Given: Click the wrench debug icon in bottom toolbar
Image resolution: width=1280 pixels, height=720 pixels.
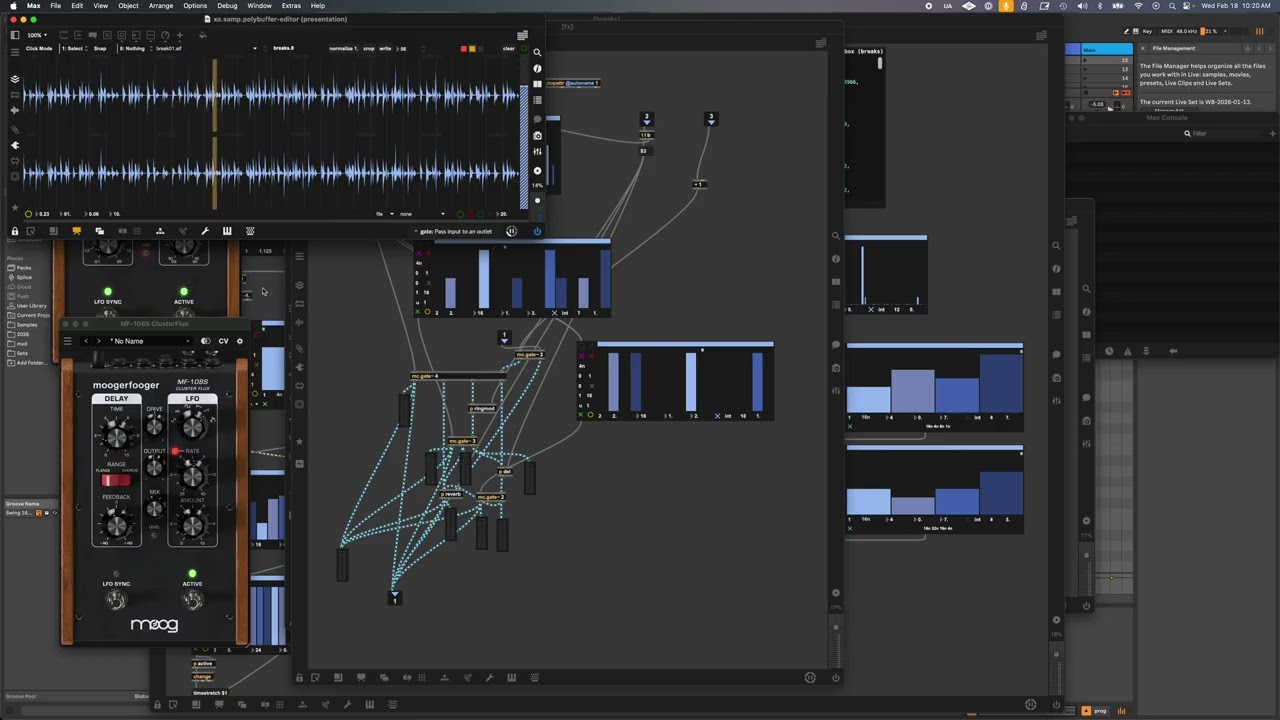Looking at the screenshot, I should click(x=205, y=231).
